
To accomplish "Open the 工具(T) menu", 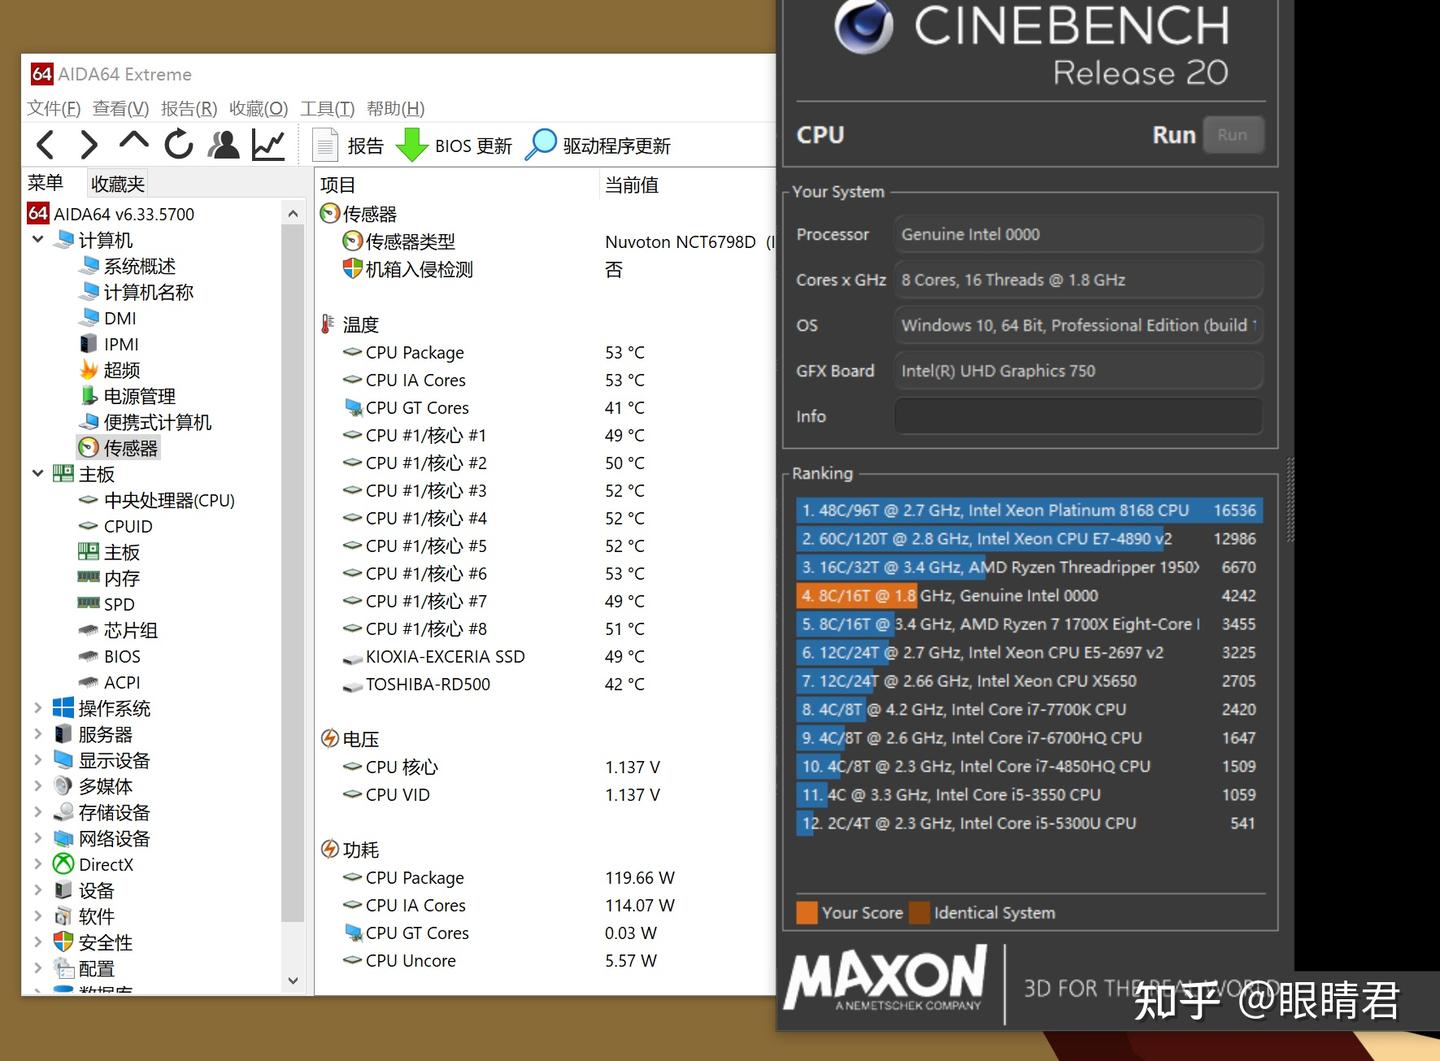I will (328, 108).
